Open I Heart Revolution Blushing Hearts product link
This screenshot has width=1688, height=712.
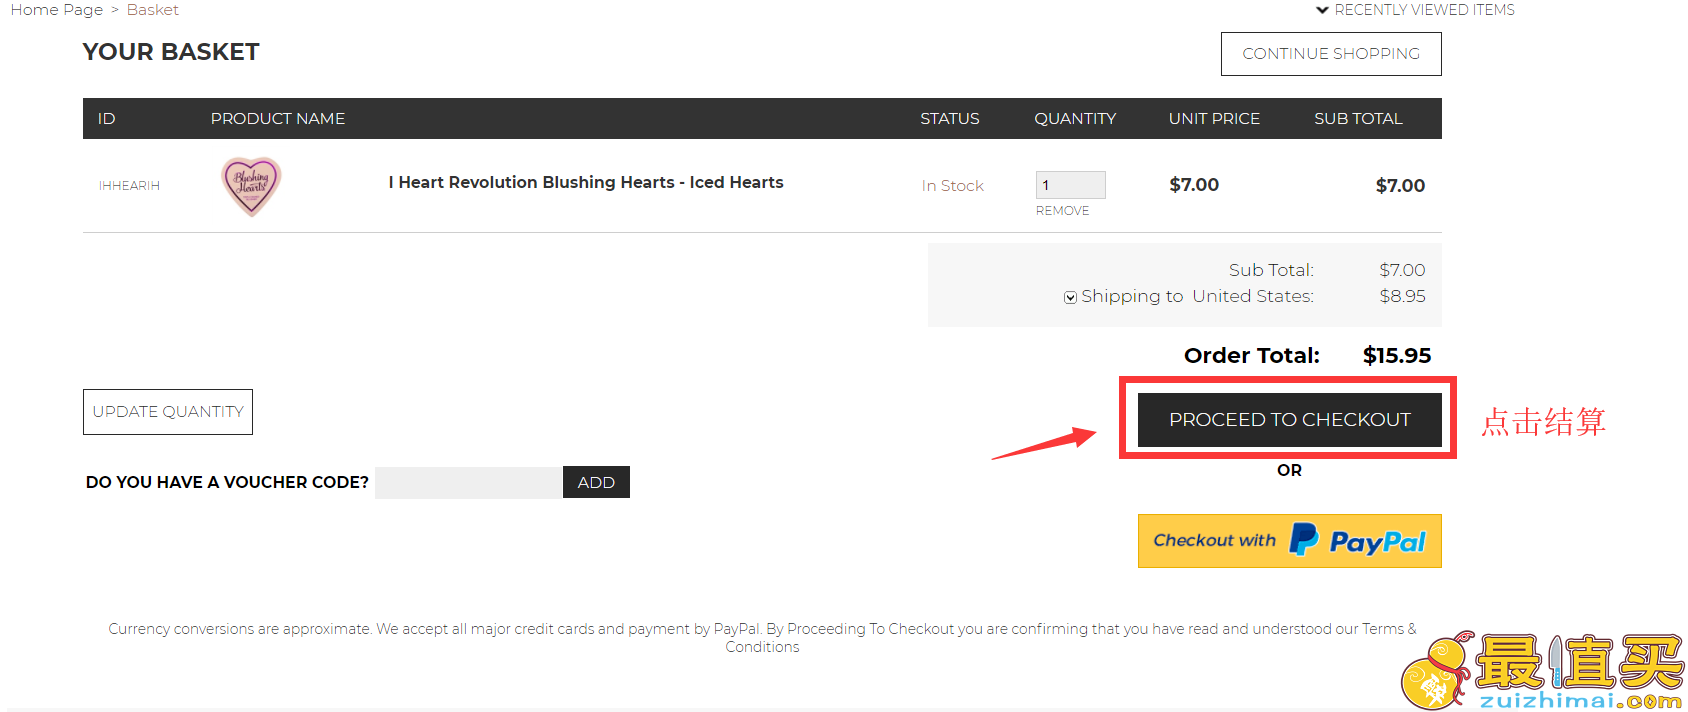tap(586, 182)
